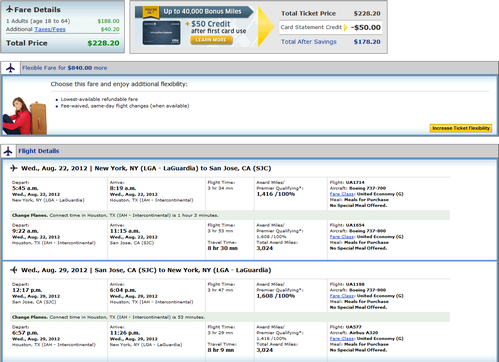This screenshot has height=362, width=499.
Task: Click the credit card image in bonus miles ad
Action: pyautogui.click(x=162, y=33)
